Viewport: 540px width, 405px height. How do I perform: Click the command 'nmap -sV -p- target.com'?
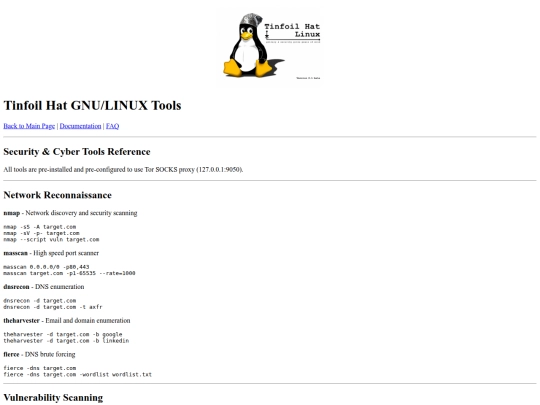point(41,233)
